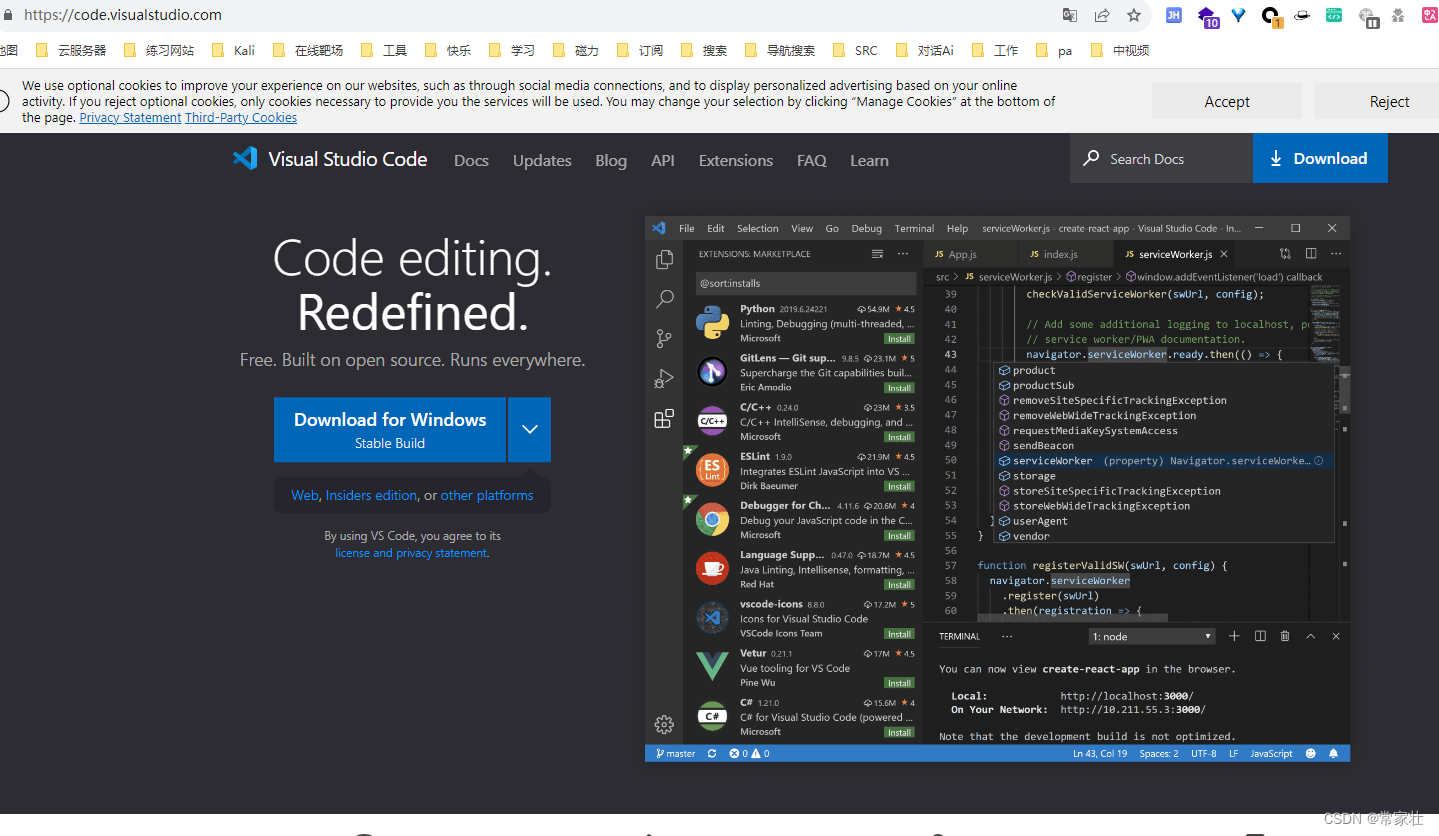Open the Docs nav item
The image size is (1439, 836).
pyautogui.click(x=471, y=160)
